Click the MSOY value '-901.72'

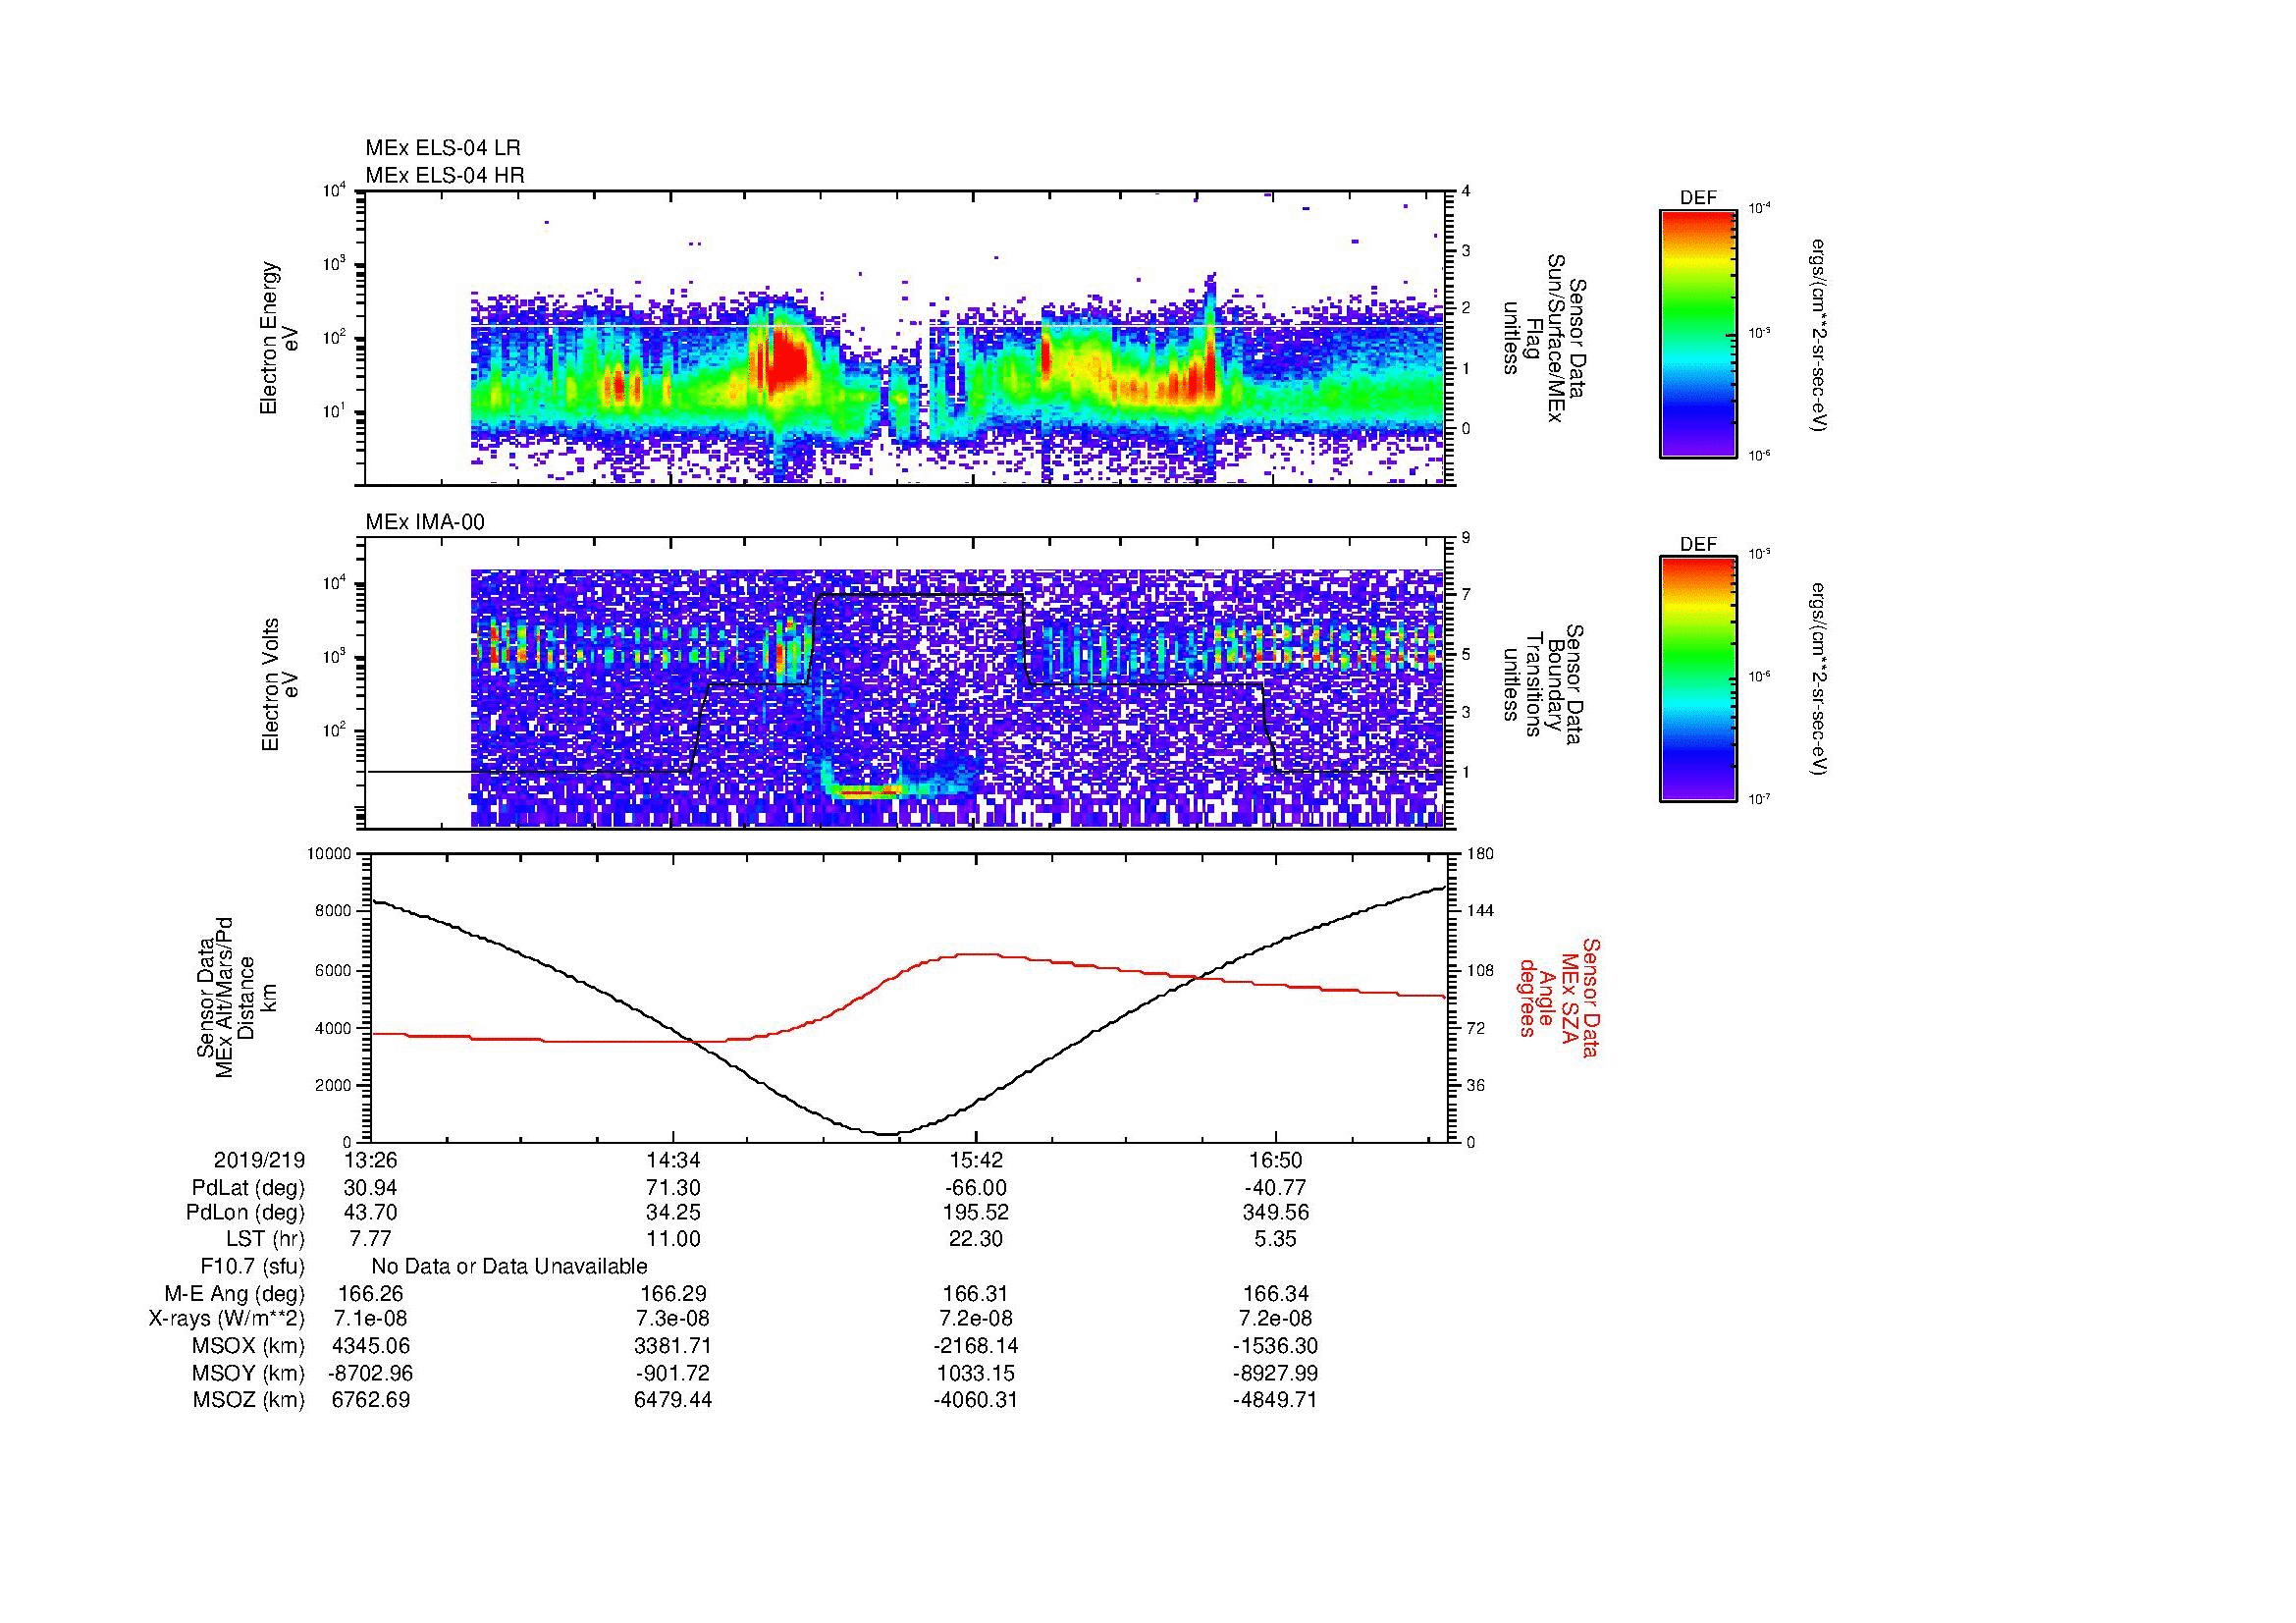coord(673,1374)
